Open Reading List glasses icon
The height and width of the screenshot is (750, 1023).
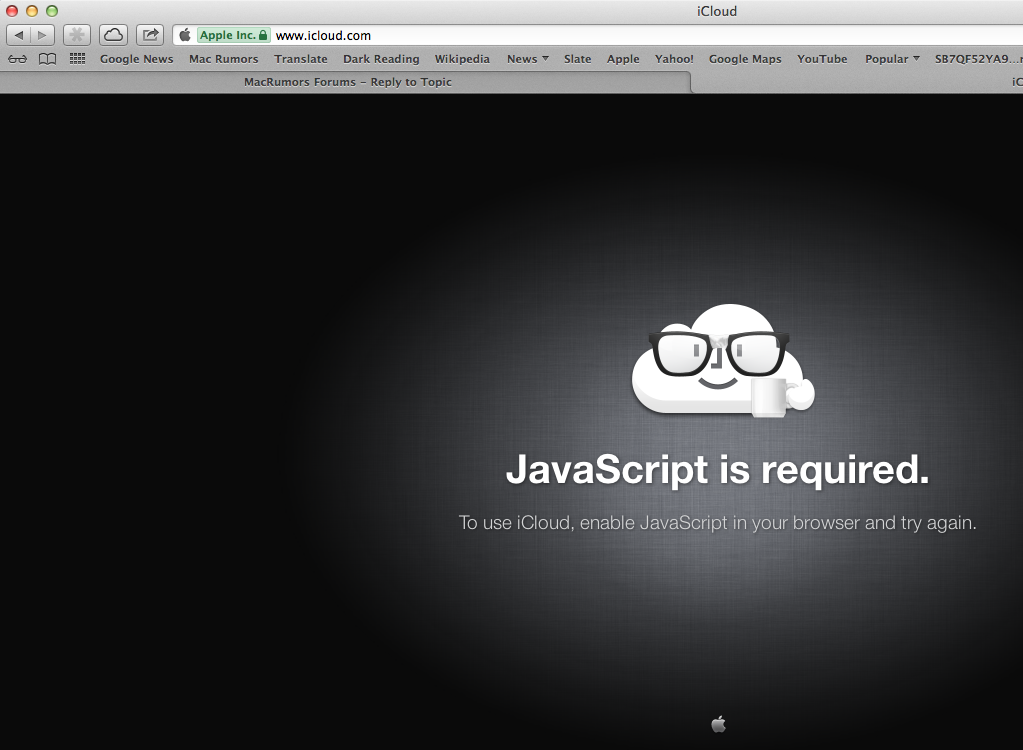pos(18,59)
